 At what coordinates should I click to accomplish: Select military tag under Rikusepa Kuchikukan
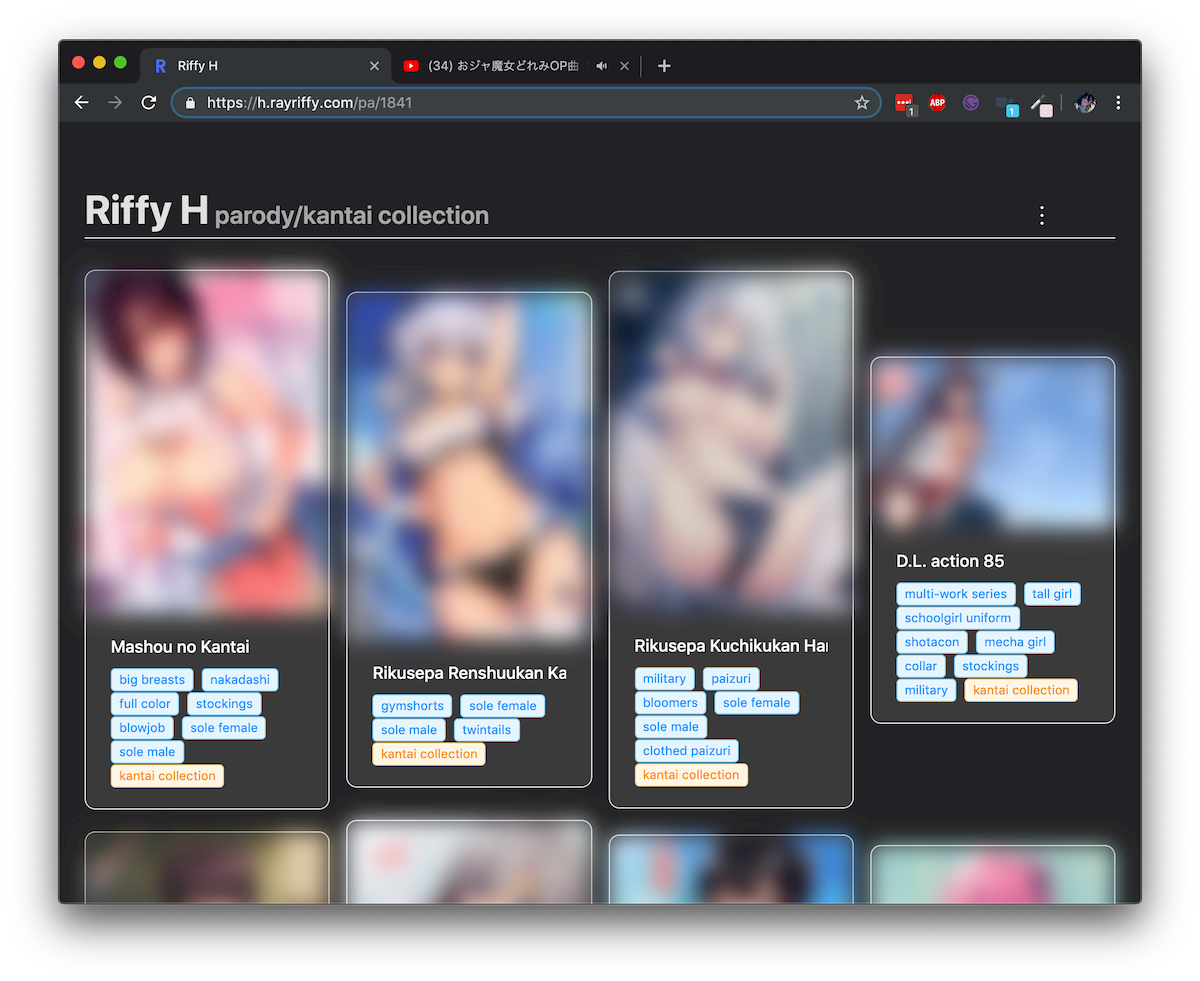click(x=664, y=679)
